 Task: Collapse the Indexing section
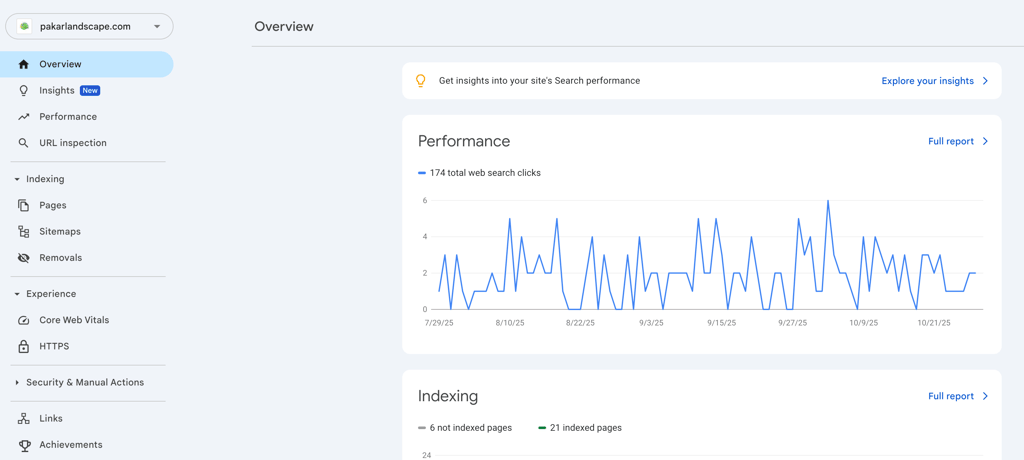coord(17,179)
